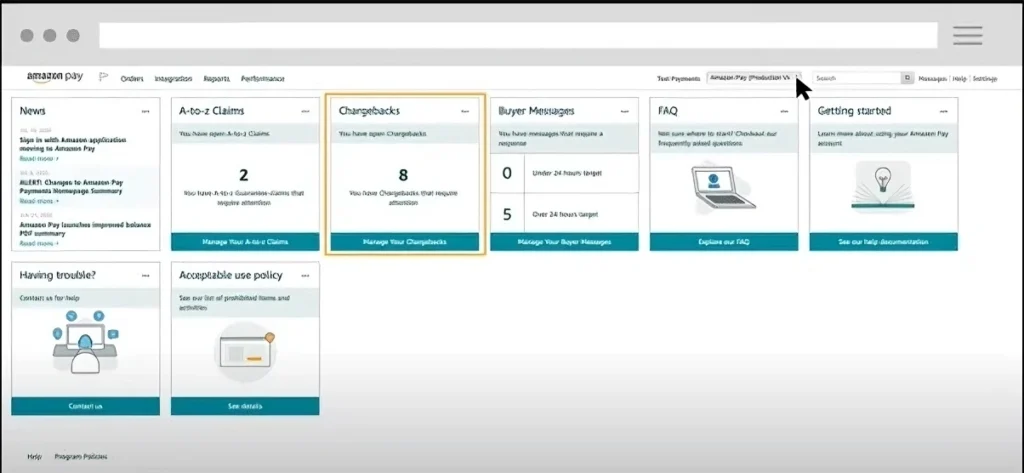Open the Having trouble card options menu
This screenshot has width=1024, height=473.
click(x=145, y=276)
